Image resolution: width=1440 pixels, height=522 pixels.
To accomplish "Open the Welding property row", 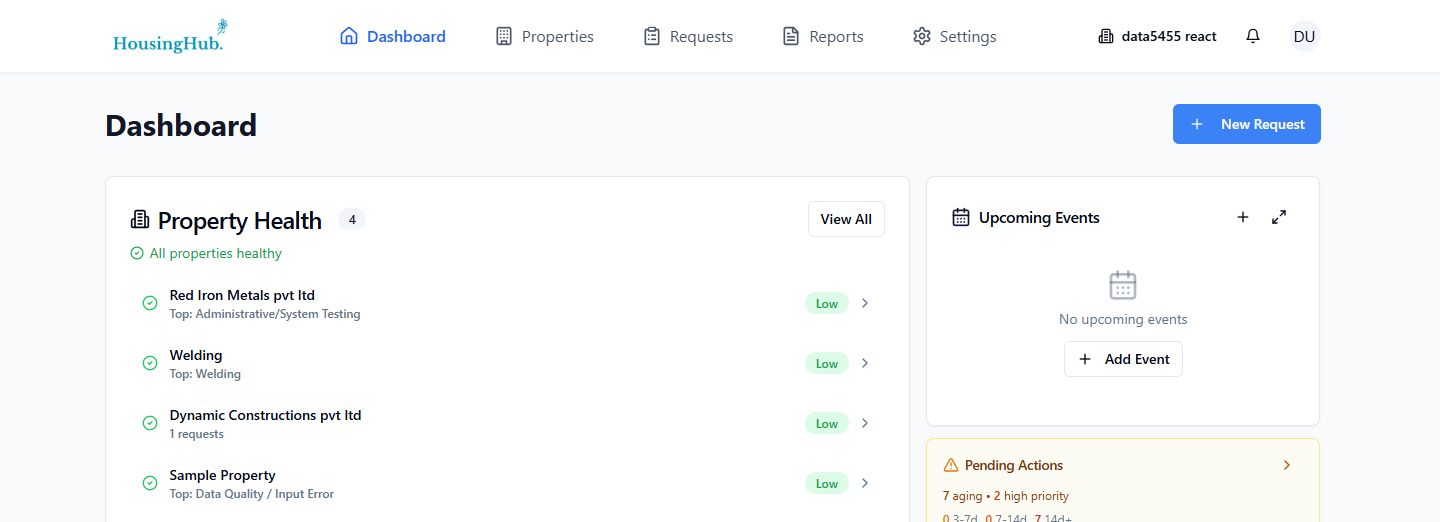I will point(507,363).
